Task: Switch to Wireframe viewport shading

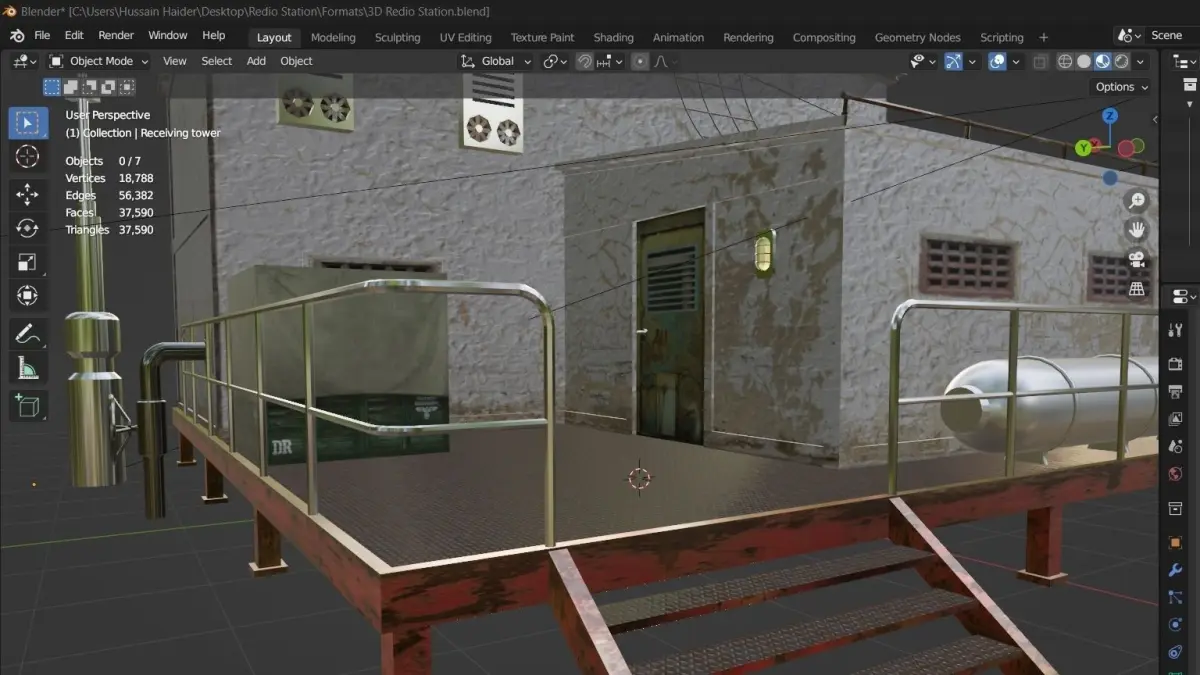Action: coord(1065,61)
